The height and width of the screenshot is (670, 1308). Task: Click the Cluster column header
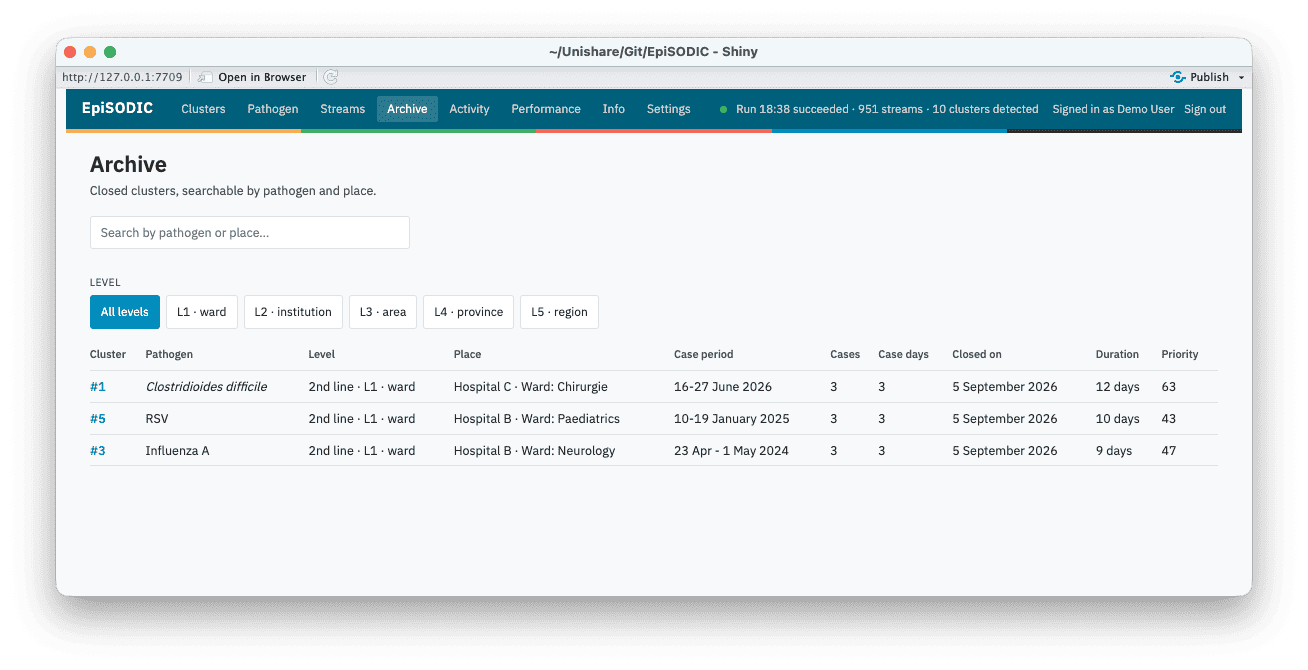coord(108,354)
